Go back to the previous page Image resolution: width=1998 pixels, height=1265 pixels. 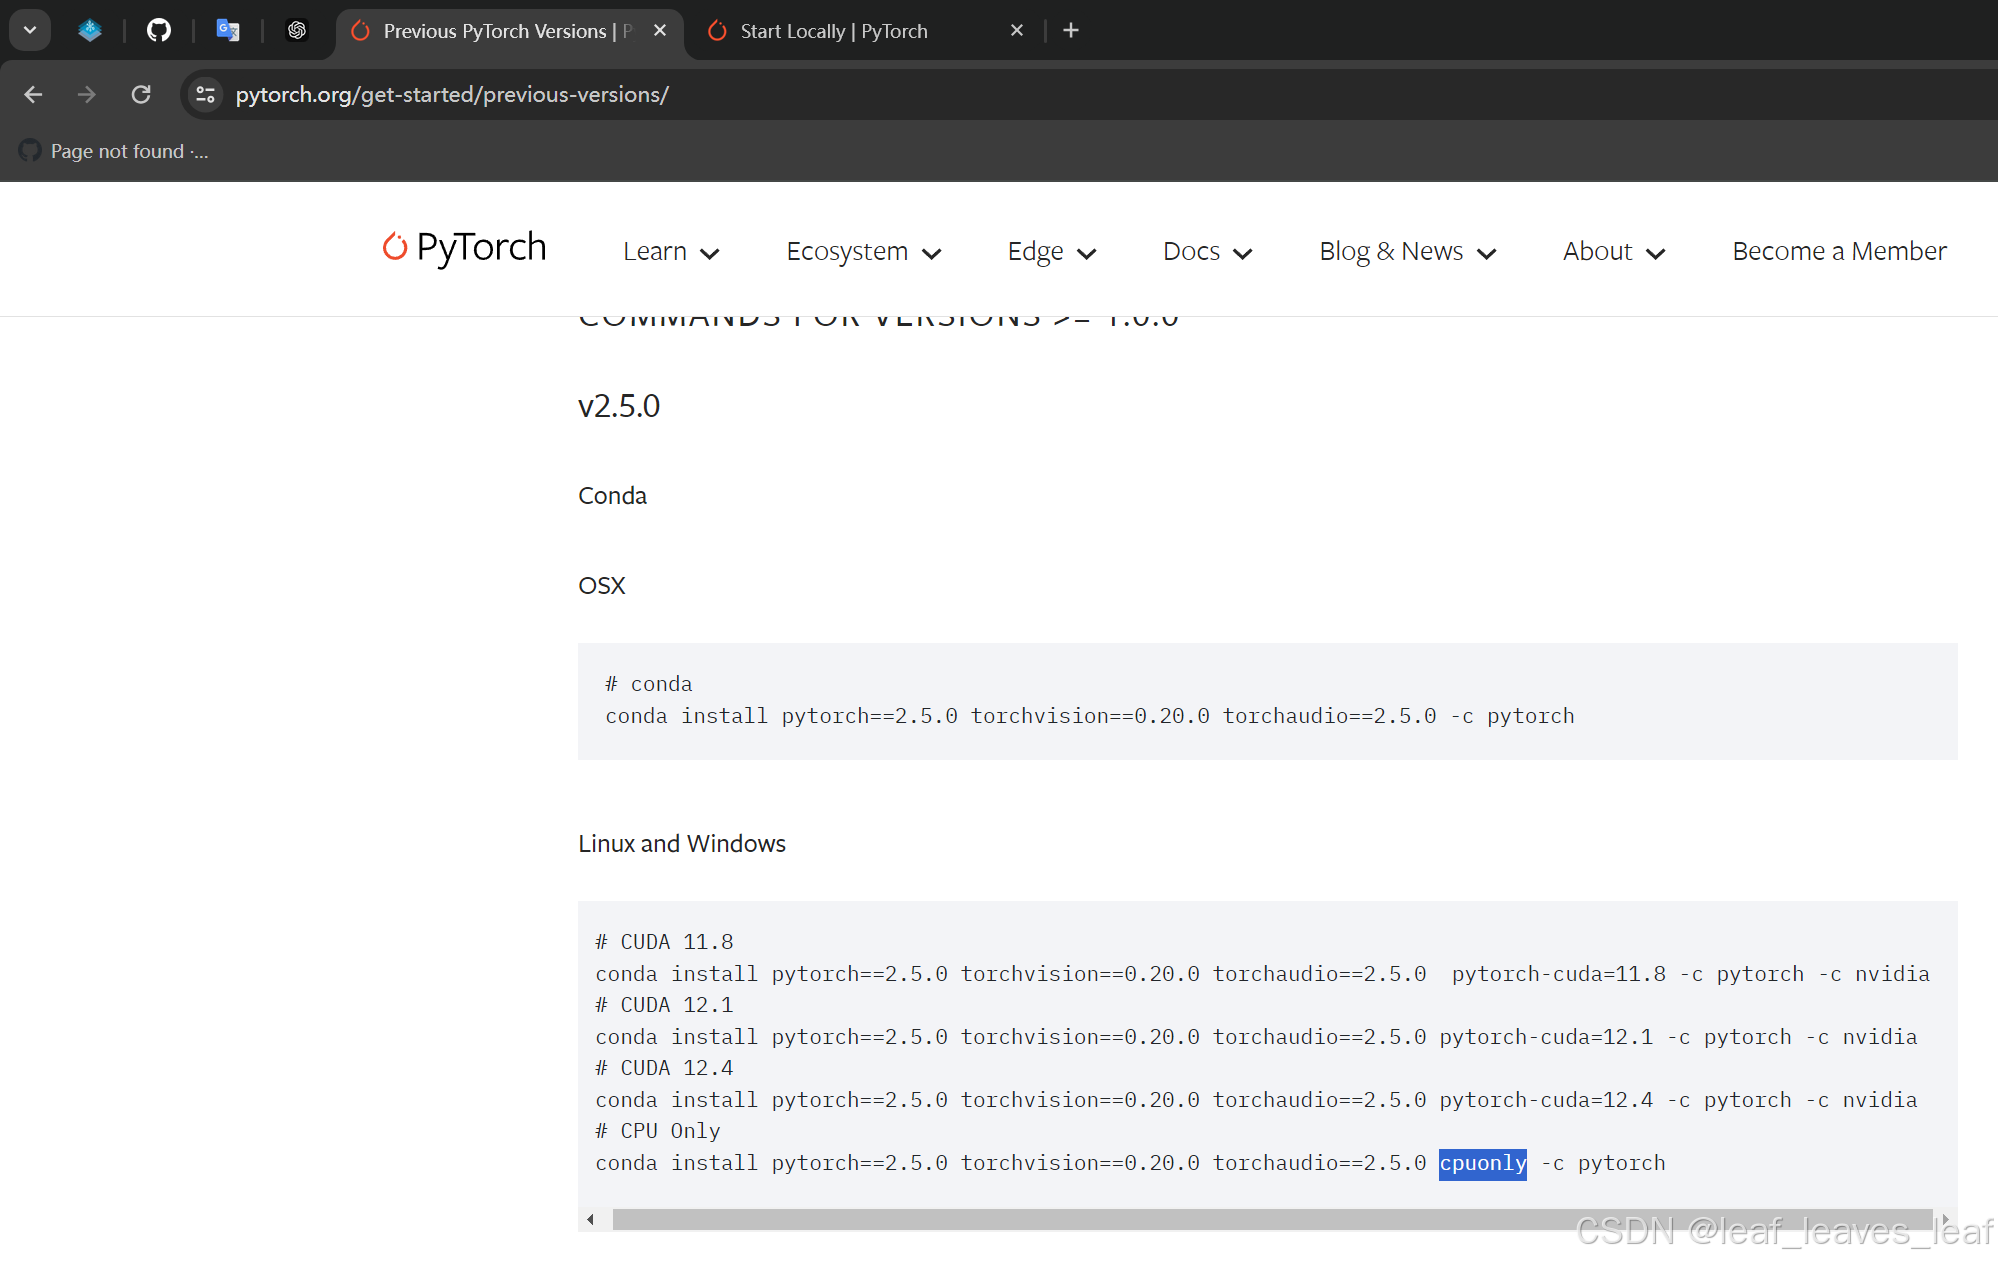point(33,94)
